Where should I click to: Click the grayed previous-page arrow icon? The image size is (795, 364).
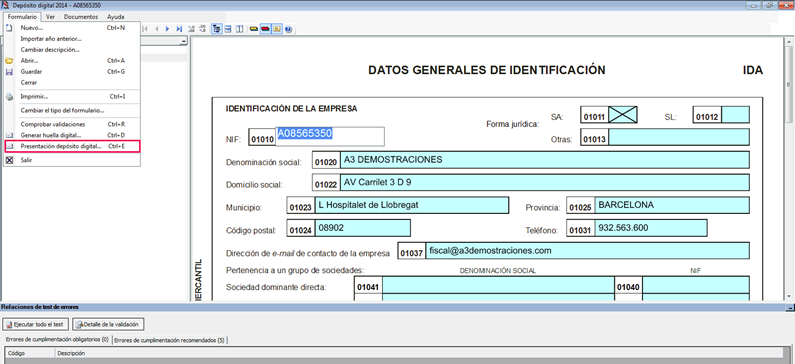(x=156, y=29)
